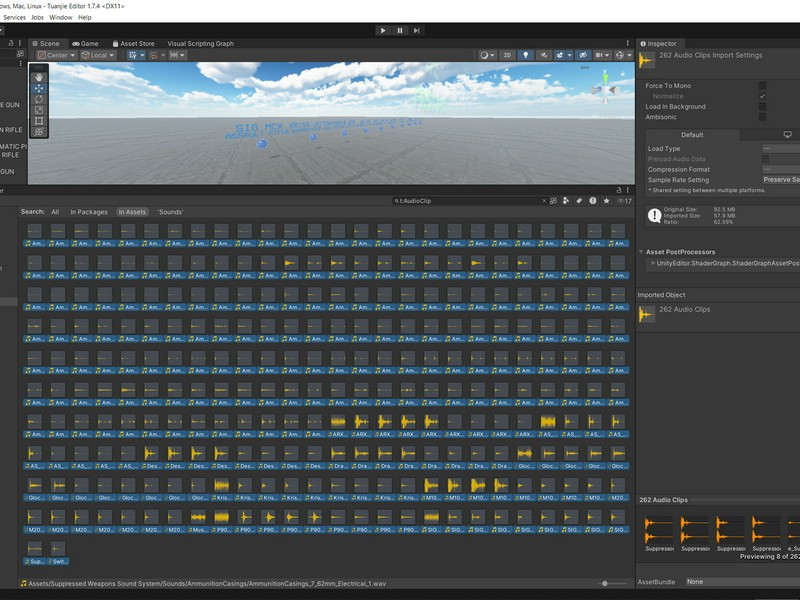Open the scene effects dropdown arrow

click(569, 55)
